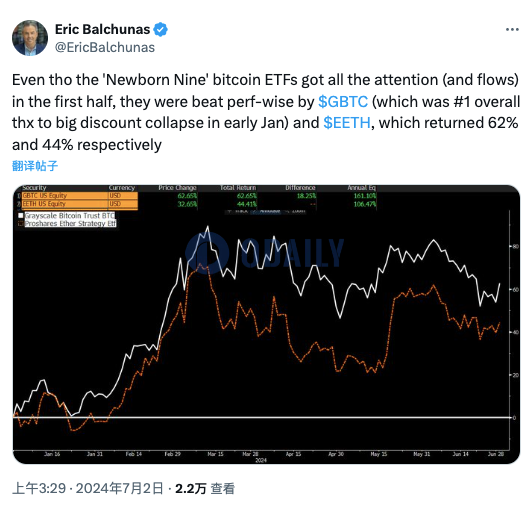Toggle Proshares Ether Strategy legend marker
Viewport: 530px width, 507px height.
tap(21, 223)
